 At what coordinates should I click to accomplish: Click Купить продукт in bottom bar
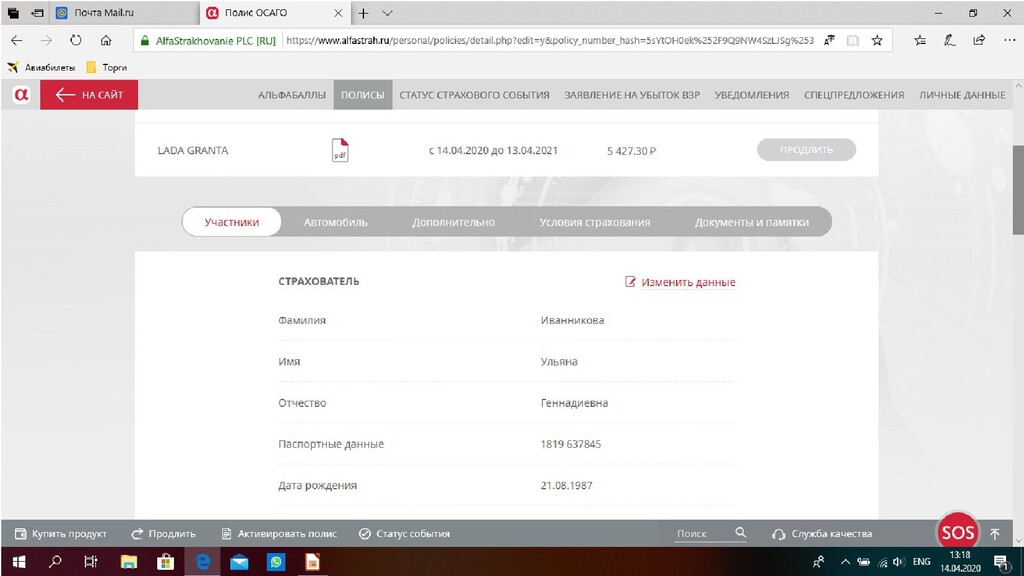coord(61,534)
